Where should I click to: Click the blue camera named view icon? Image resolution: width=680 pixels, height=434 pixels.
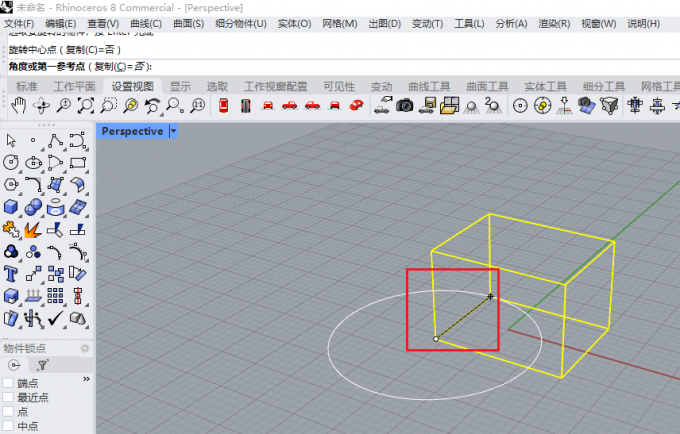586,106
